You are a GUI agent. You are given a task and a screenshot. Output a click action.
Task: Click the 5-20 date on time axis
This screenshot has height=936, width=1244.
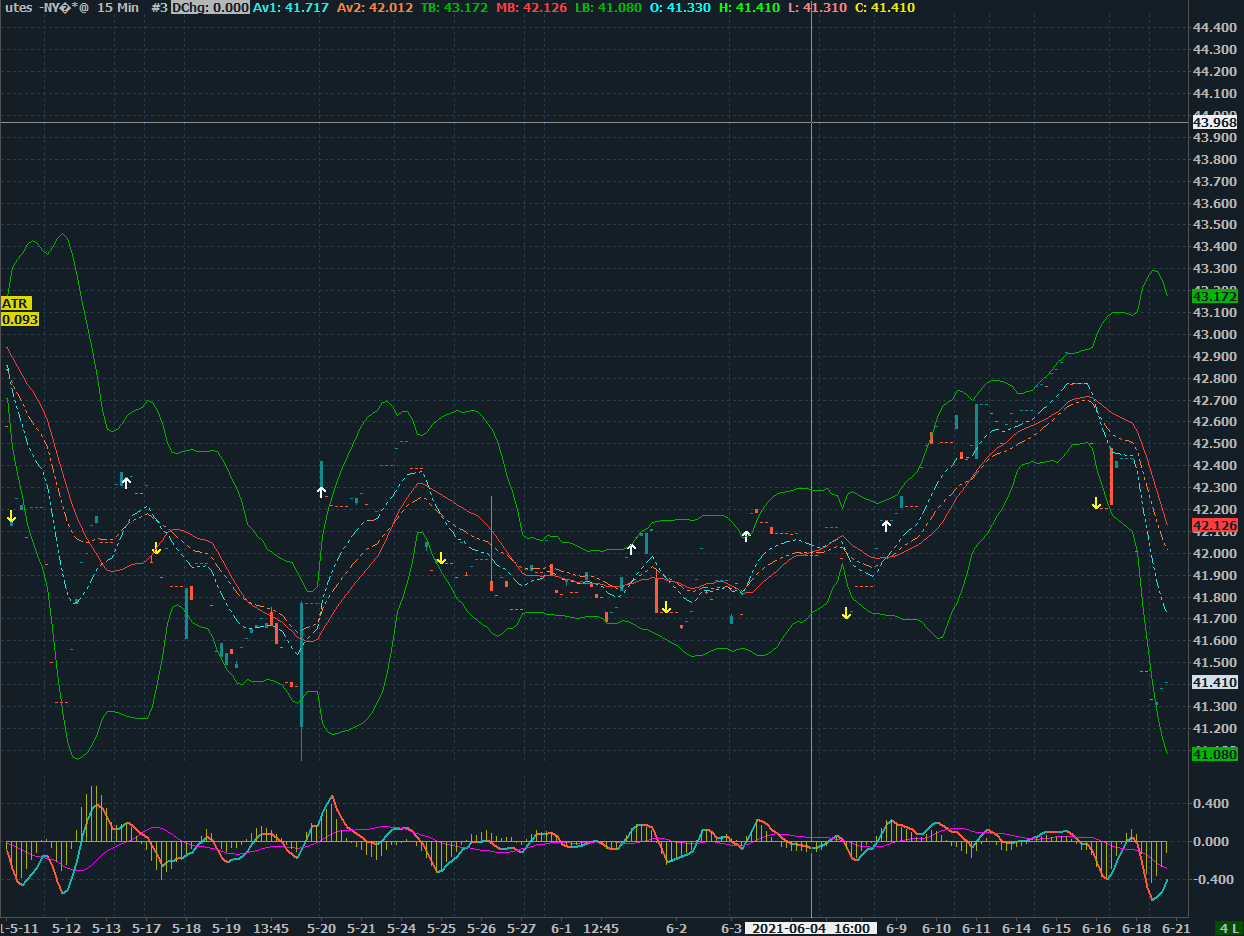[x=321, y=928]
